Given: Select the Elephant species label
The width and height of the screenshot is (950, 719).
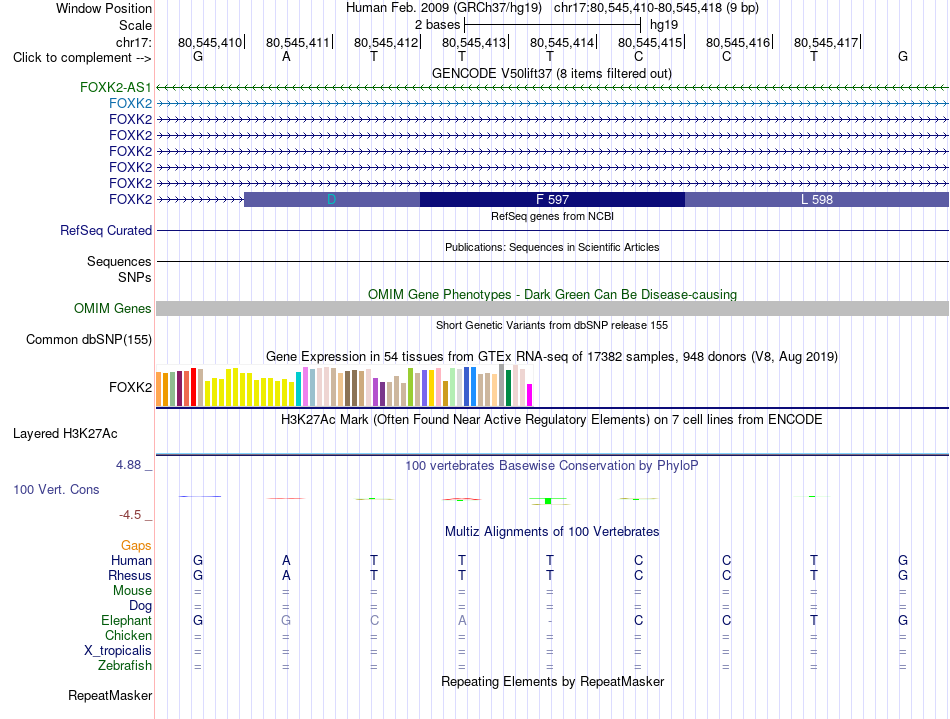Looking at the screenshot, I should pyautogui.click(x=127, y=620).
